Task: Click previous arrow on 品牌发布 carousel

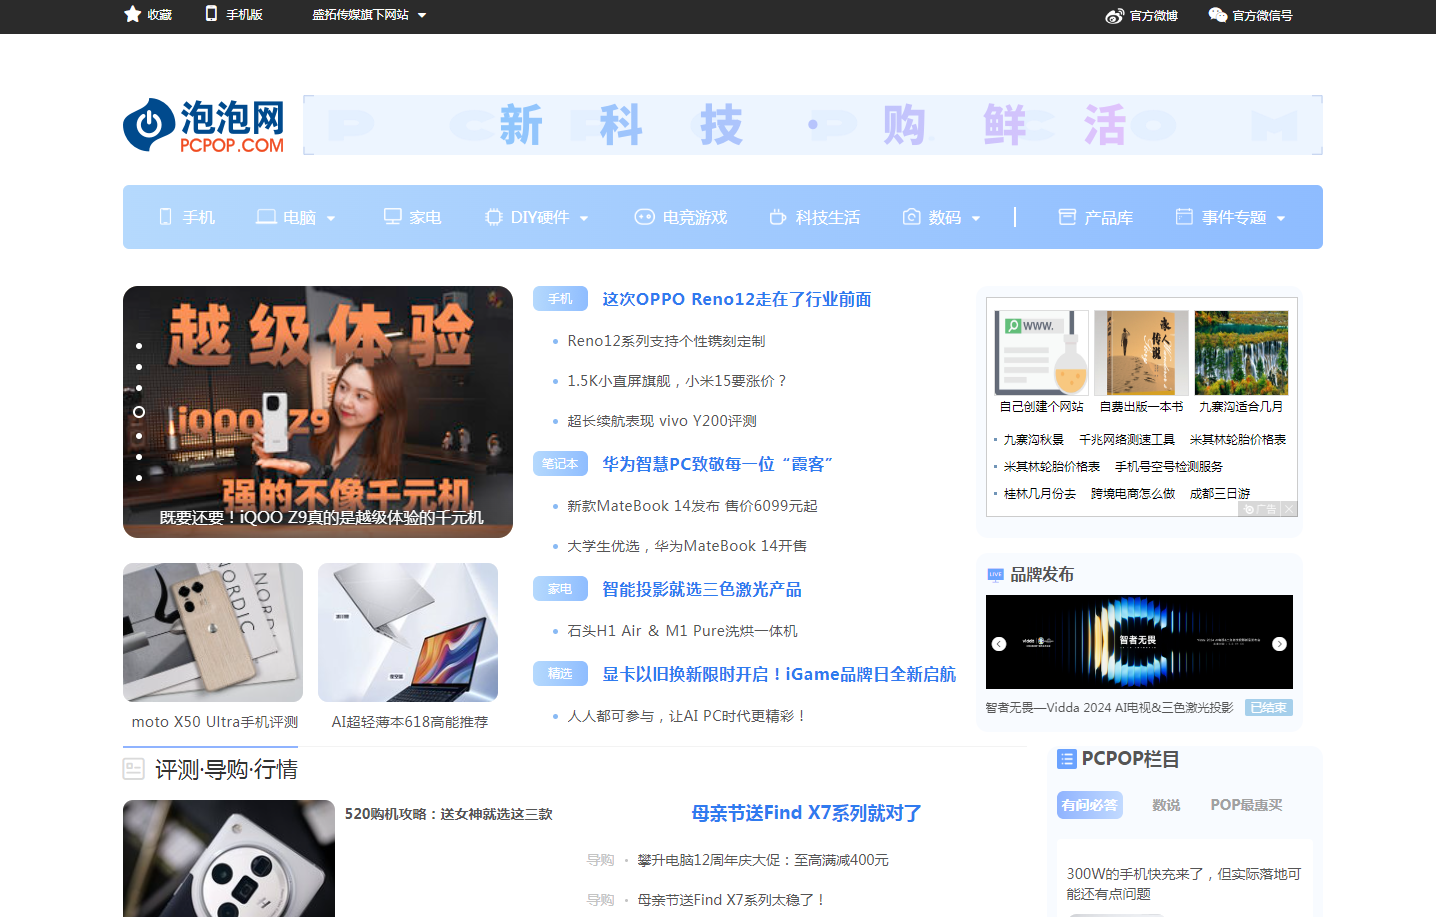Action: click(999, 644)
